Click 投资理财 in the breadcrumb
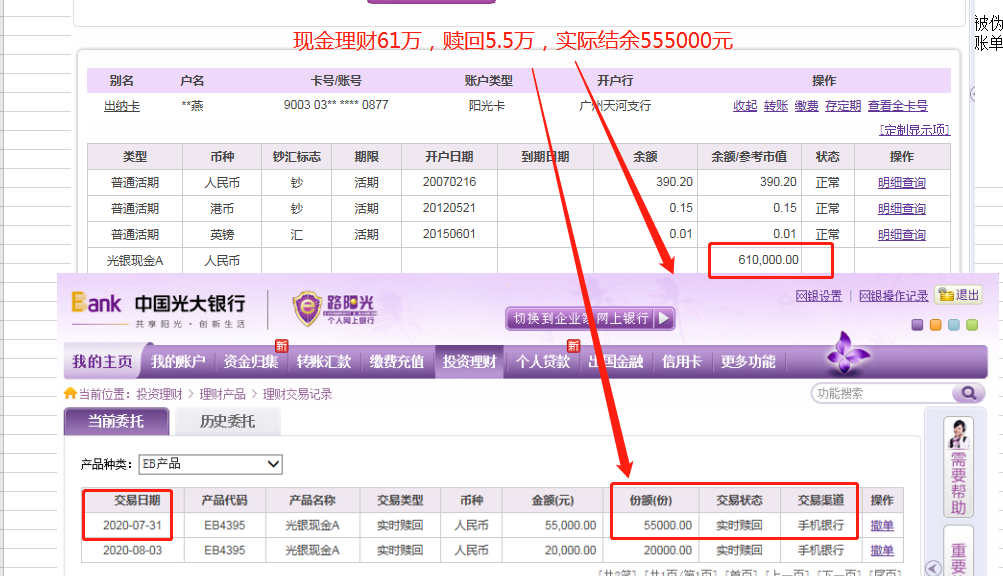This screenshot has width=1003, height=576. (159, 394)
